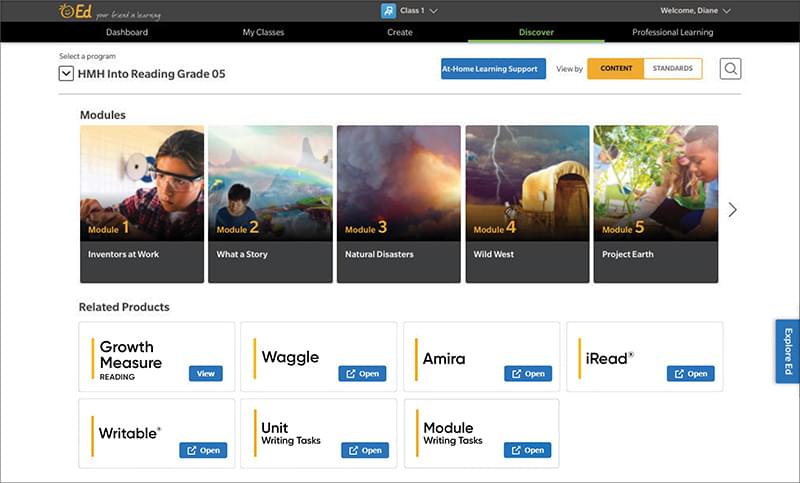Switch View by to STANDARDS
800x483 pixels.
[x=672, y=68]
